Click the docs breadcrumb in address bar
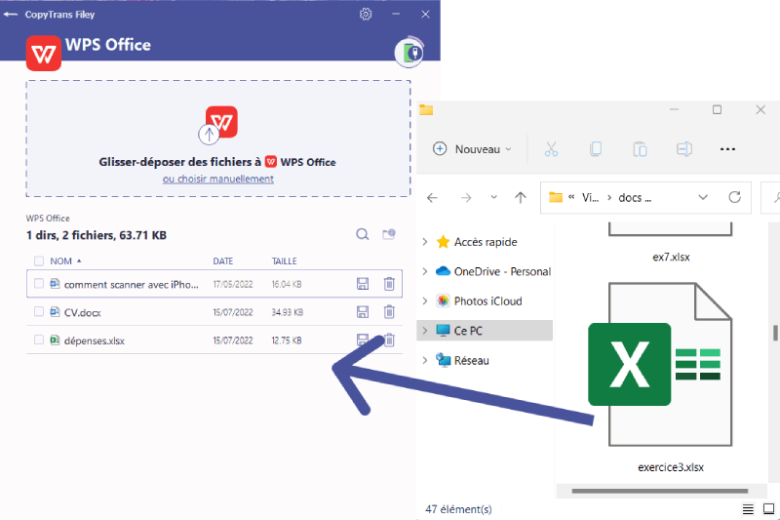Viewport: 780px width, 520px height. coord(634,198)
